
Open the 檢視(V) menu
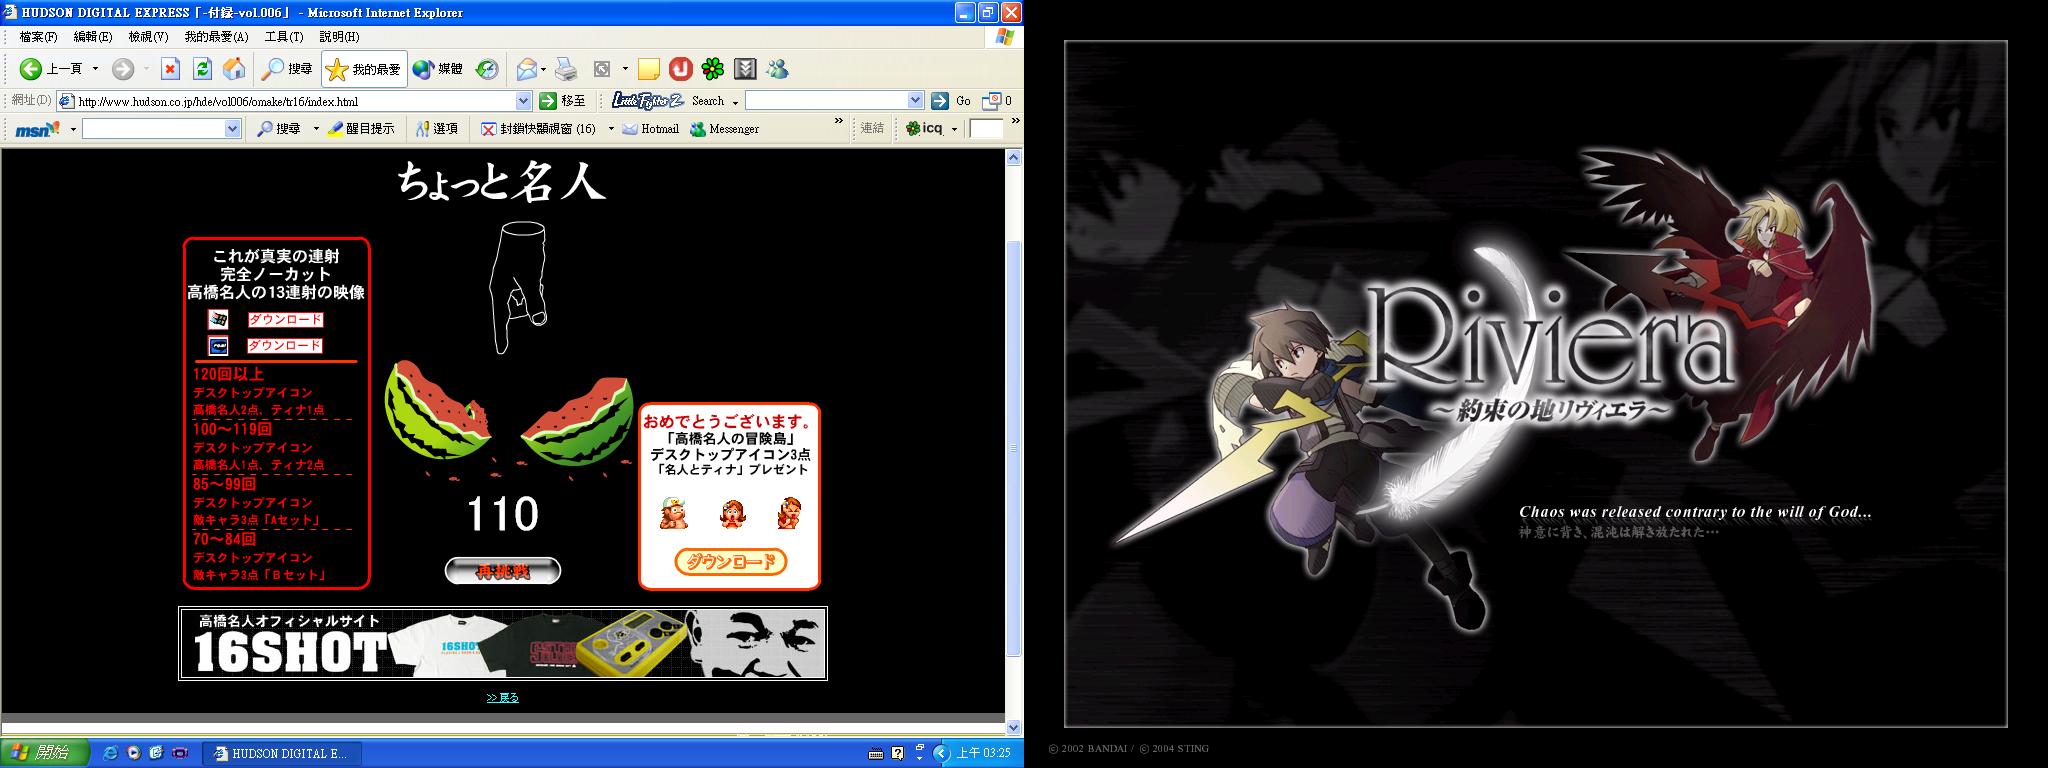click(x=148, y=36)
